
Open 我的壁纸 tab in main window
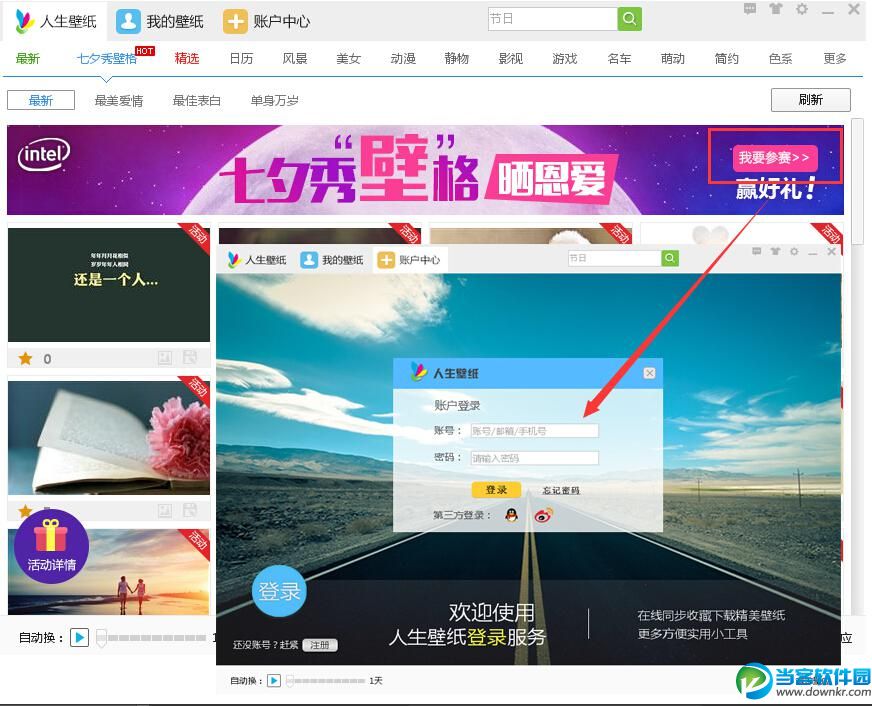(x=160, y=21)
